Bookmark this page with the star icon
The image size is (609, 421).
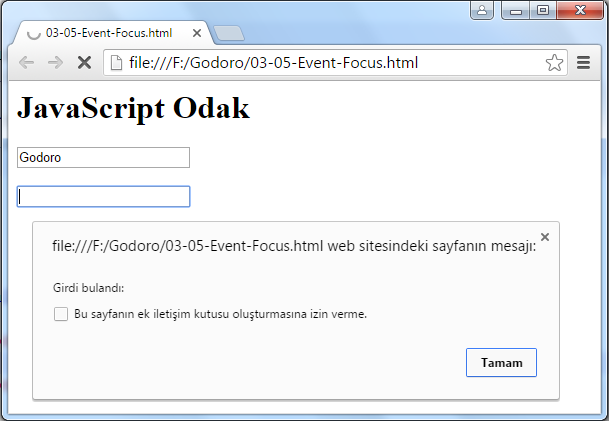click(554, 63)
